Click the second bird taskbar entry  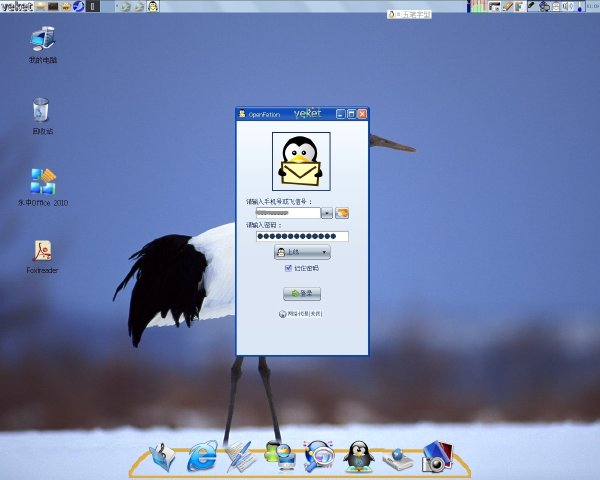click(139, 7)
